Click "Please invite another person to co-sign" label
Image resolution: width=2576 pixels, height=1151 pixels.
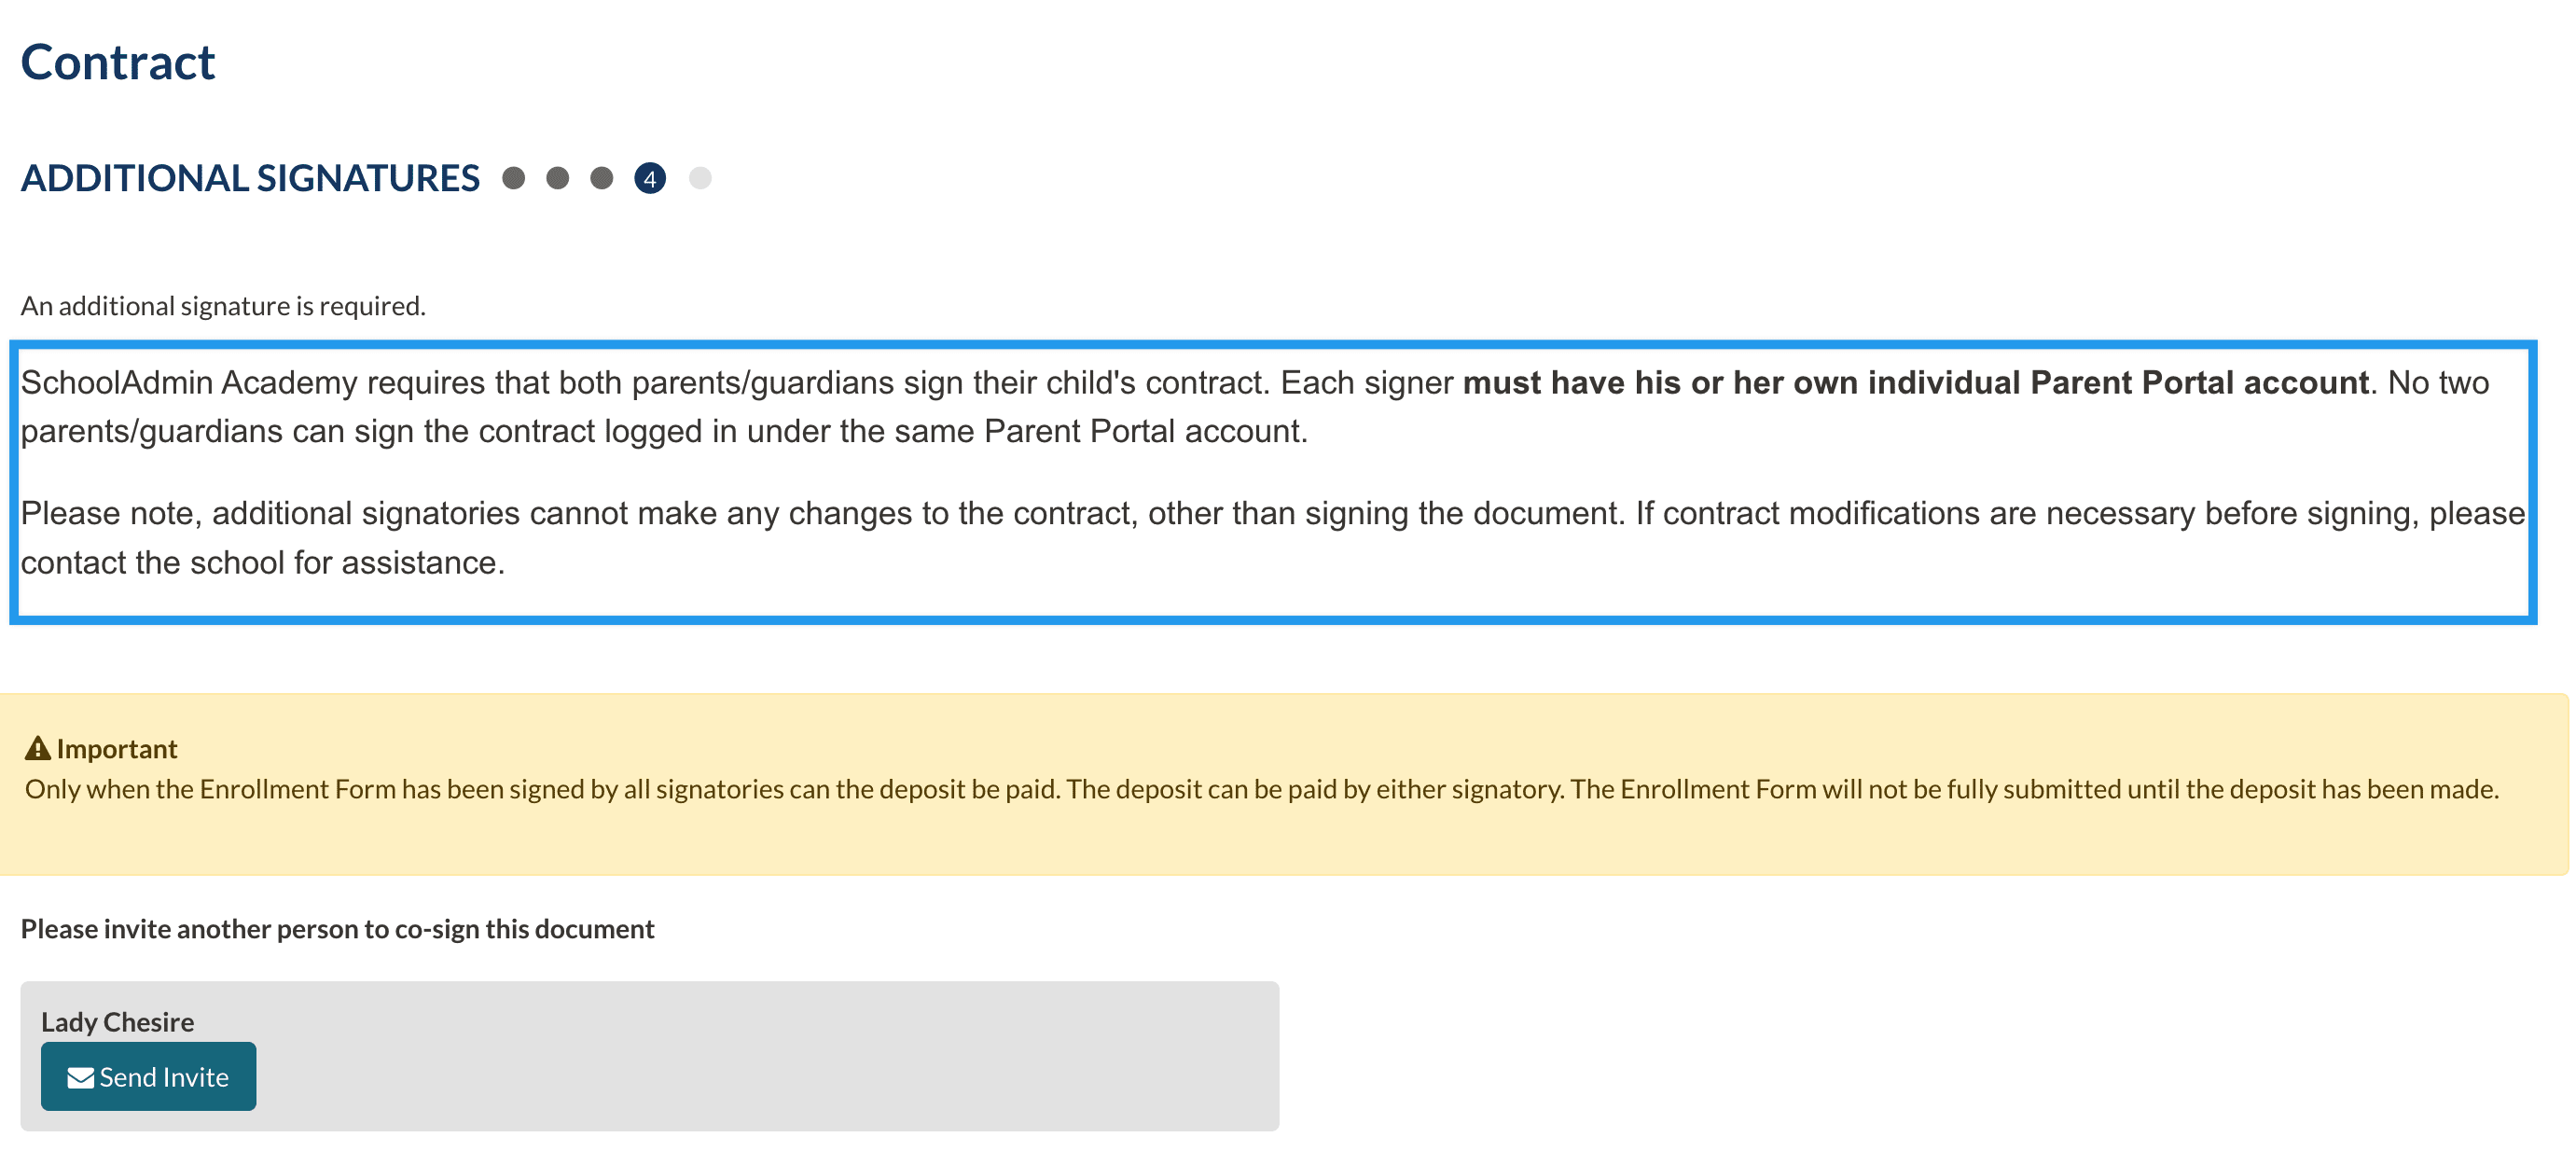[x=337, y=929]
